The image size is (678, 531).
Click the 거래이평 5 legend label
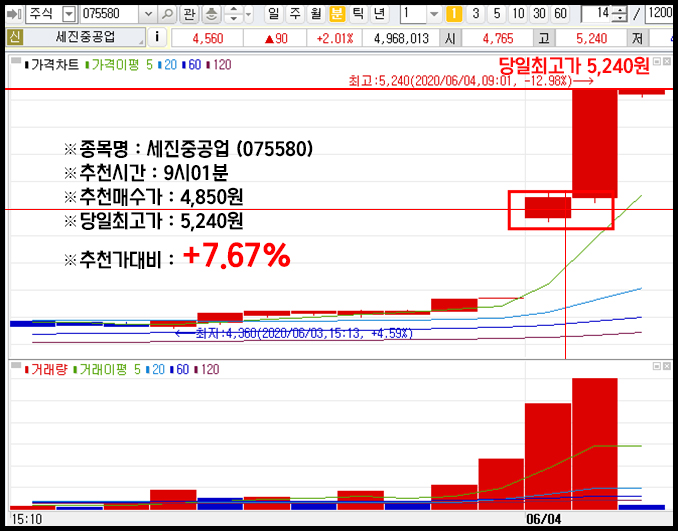click(107, 369)
